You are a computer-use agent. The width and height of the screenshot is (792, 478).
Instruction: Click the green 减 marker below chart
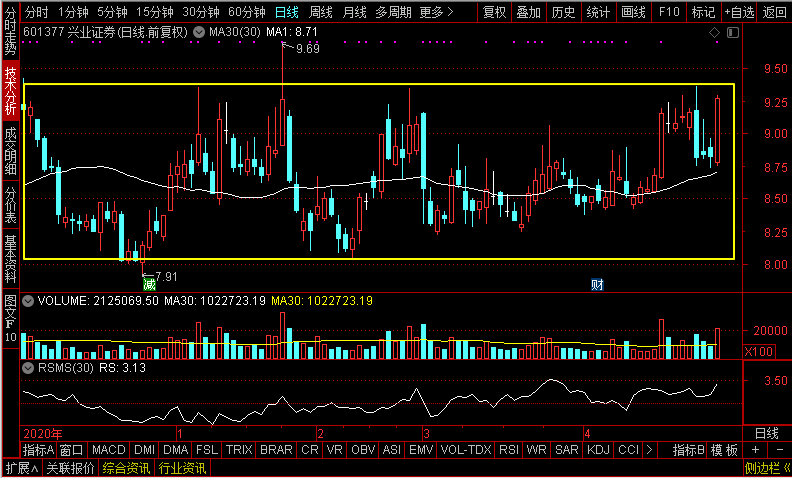149,284
